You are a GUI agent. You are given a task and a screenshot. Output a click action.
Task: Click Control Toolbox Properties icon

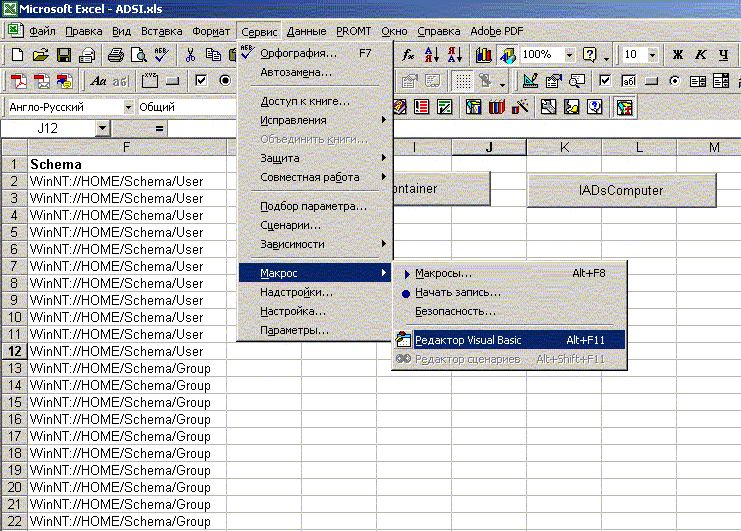[553, 81]
